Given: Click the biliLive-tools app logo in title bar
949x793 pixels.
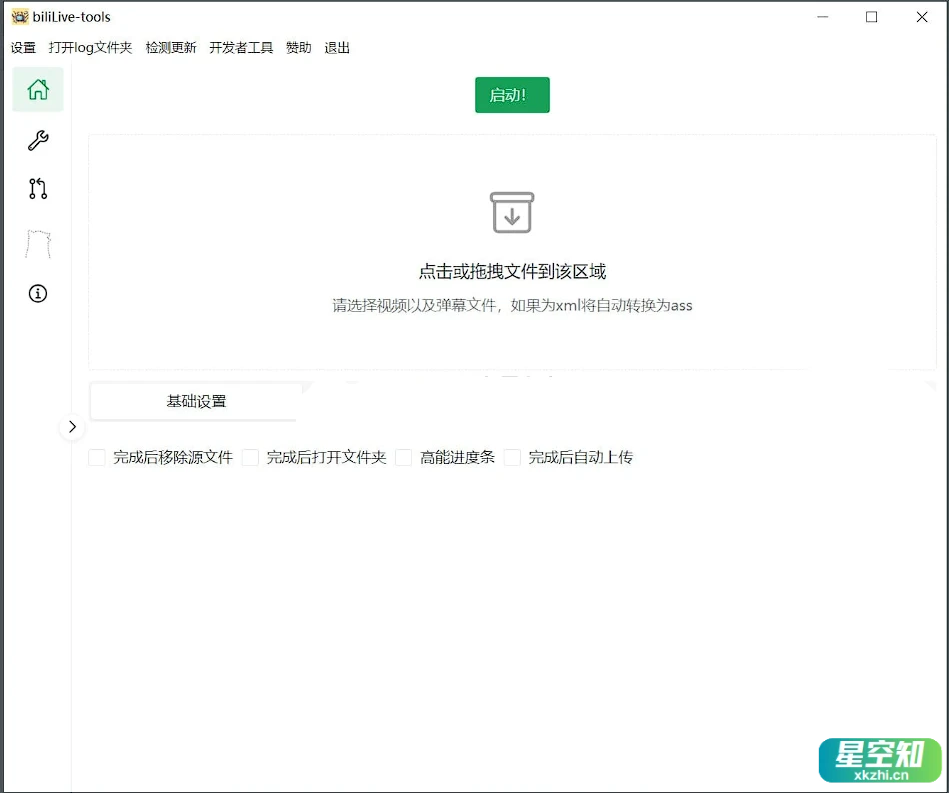Looking at the screenshot, I should coord(22,15).
